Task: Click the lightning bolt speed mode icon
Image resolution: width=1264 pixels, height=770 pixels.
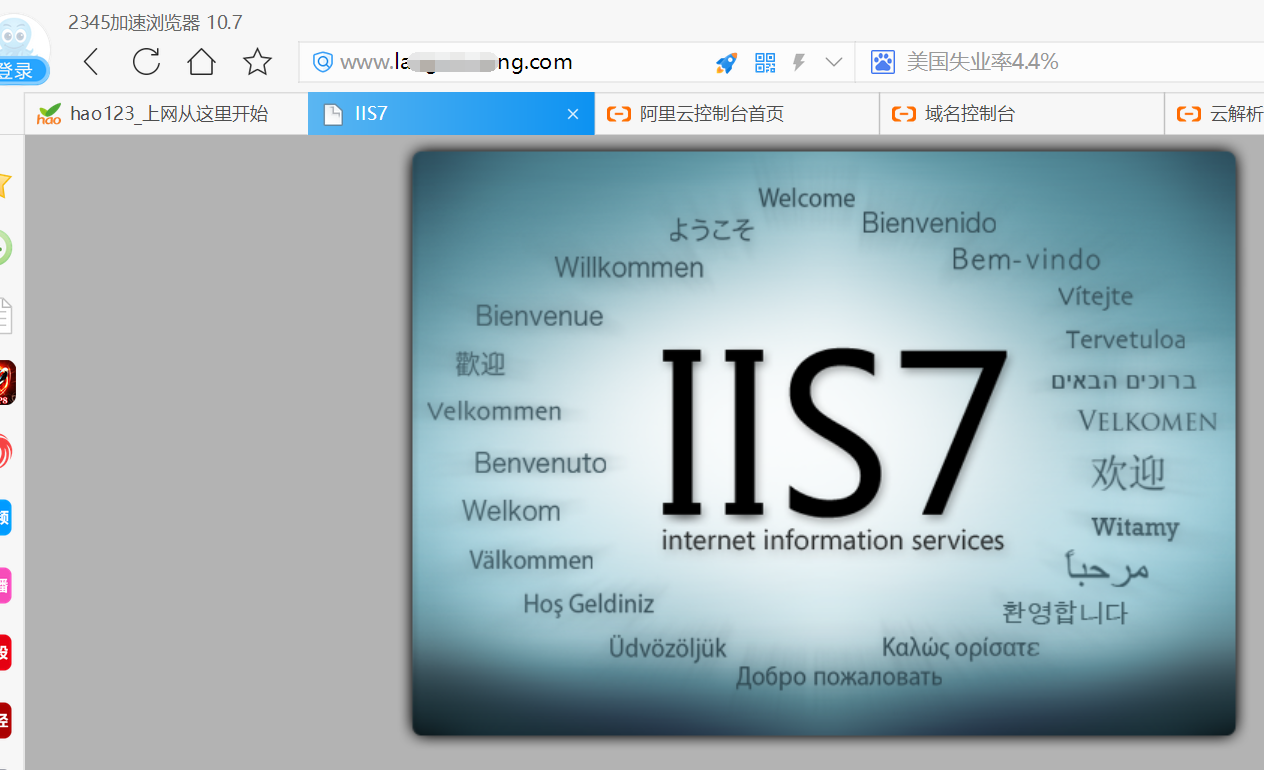Action: pyautogui.click(x=799, y=63)
